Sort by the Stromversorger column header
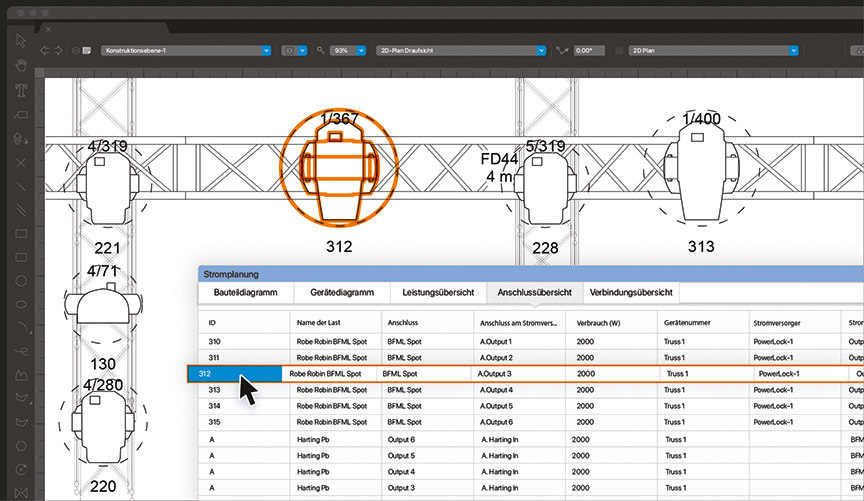864x501 pixels. point(795,323)
